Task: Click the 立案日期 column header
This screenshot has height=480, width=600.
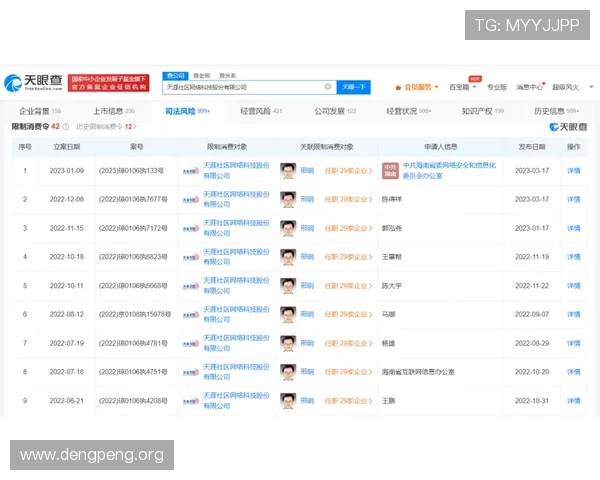Action: pos(67,147)
